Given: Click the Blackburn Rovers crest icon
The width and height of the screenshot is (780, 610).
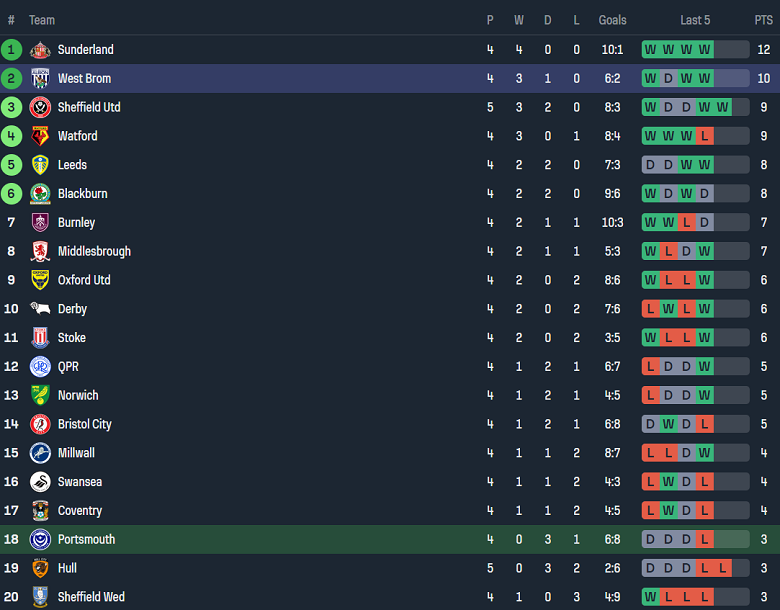Looking at the screenshot, I should tap(40, 194).
